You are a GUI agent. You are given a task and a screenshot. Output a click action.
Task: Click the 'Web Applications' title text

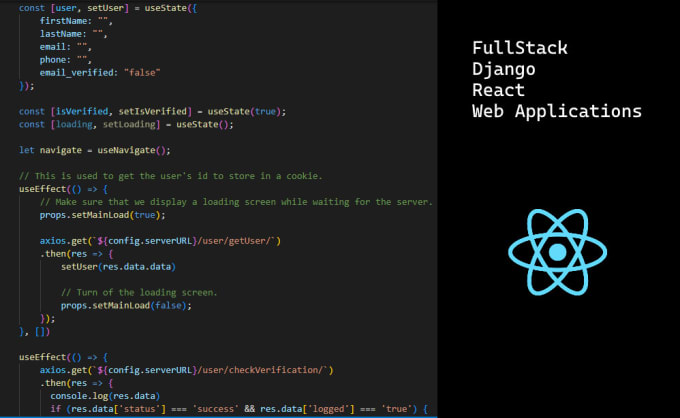click(x=557, y=112)
